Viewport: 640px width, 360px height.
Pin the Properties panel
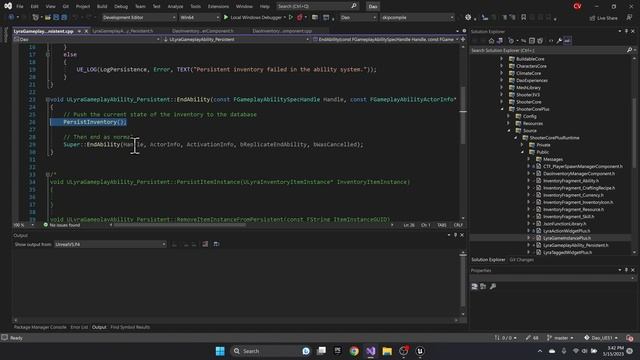(627, 270)
